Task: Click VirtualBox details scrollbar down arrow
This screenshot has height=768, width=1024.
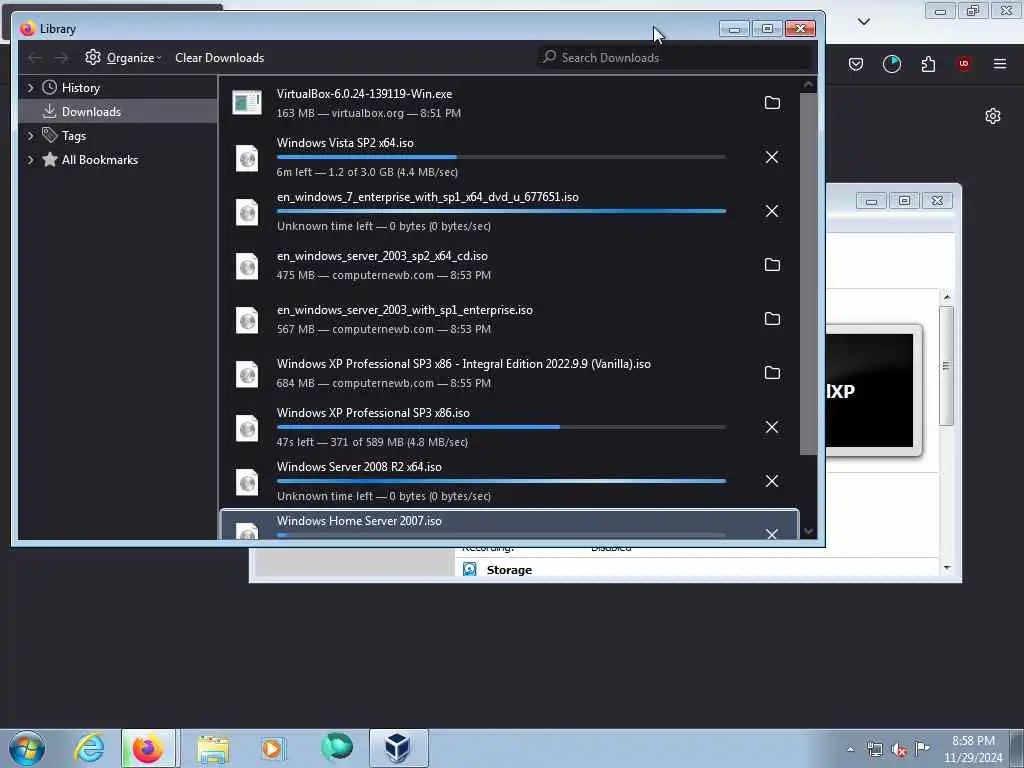Action: pos(947,568)
